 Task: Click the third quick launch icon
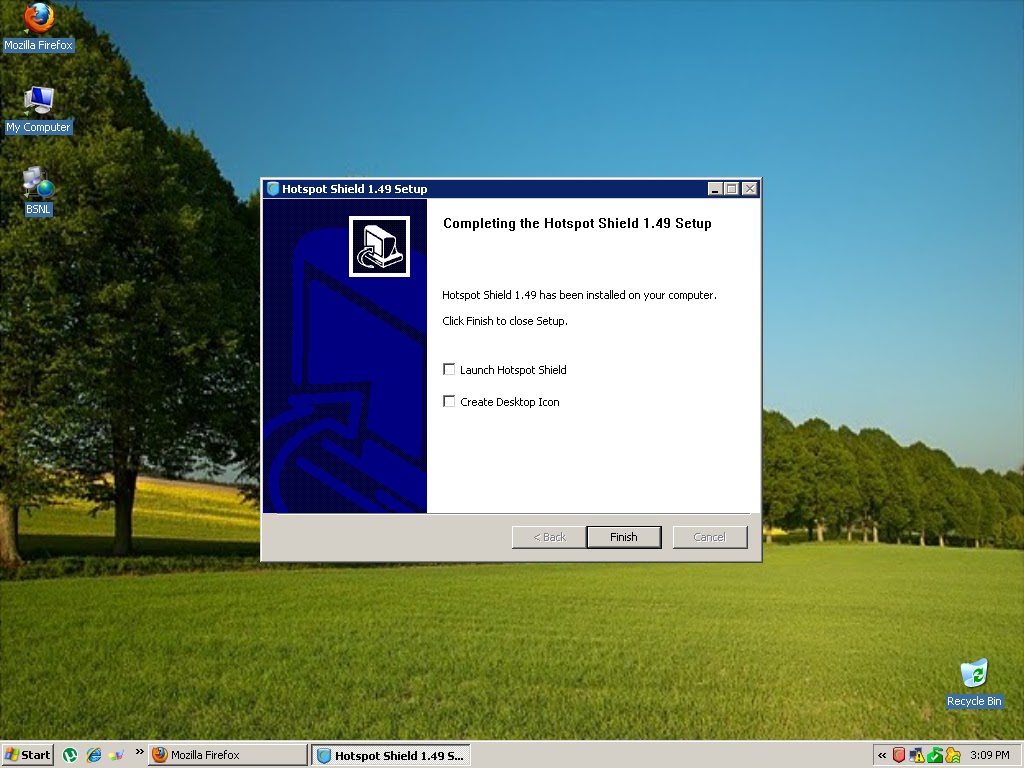coord(116,756)
